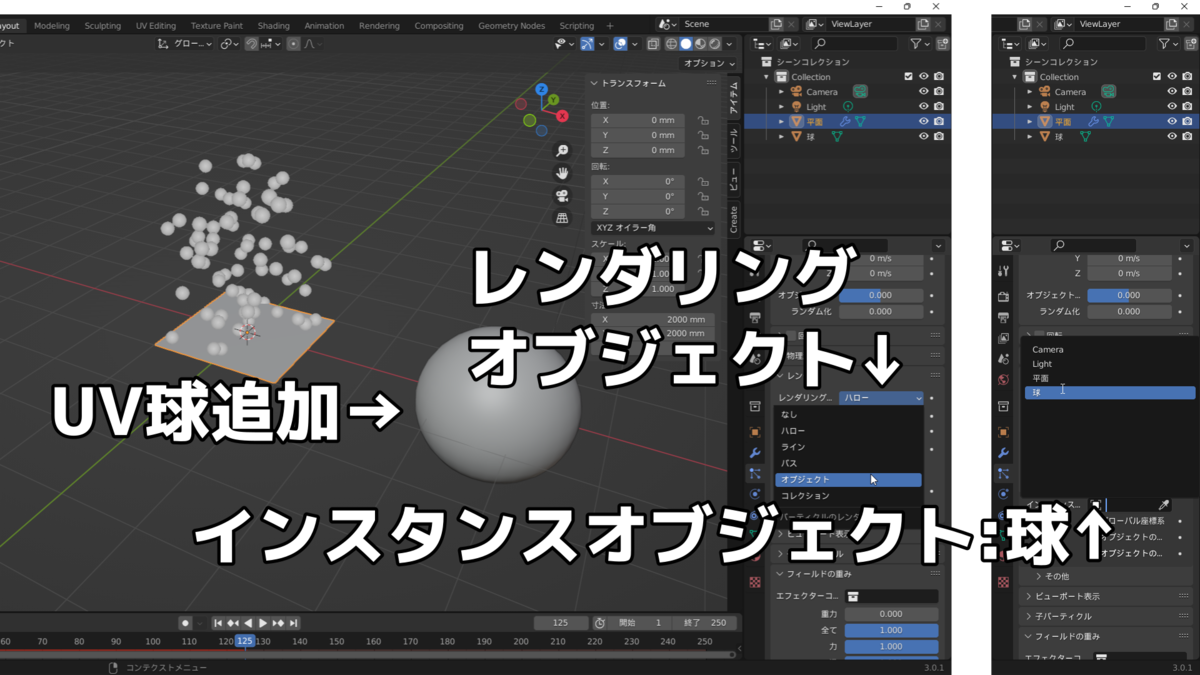Image resolution: width=1200 pixels, height=675 pixels.
Task: Click the eyedropper beside the instance object field
Action: 1163,506
